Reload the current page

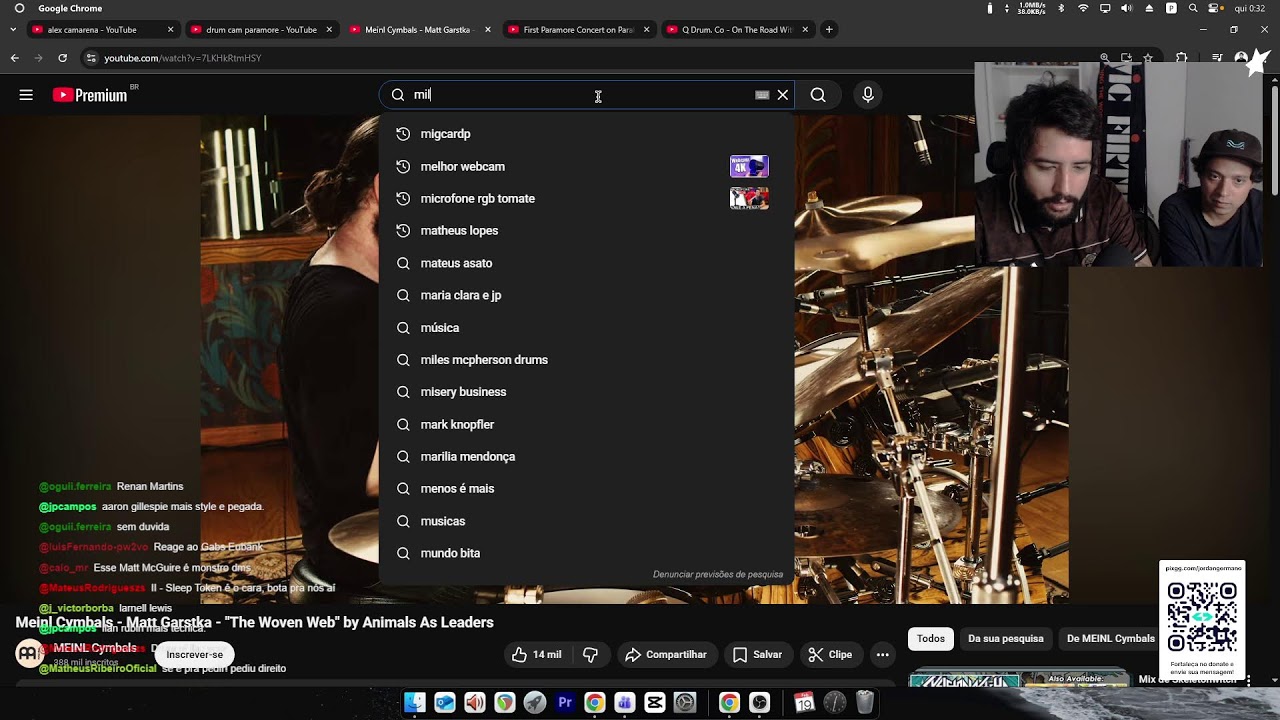pos(62,58)
